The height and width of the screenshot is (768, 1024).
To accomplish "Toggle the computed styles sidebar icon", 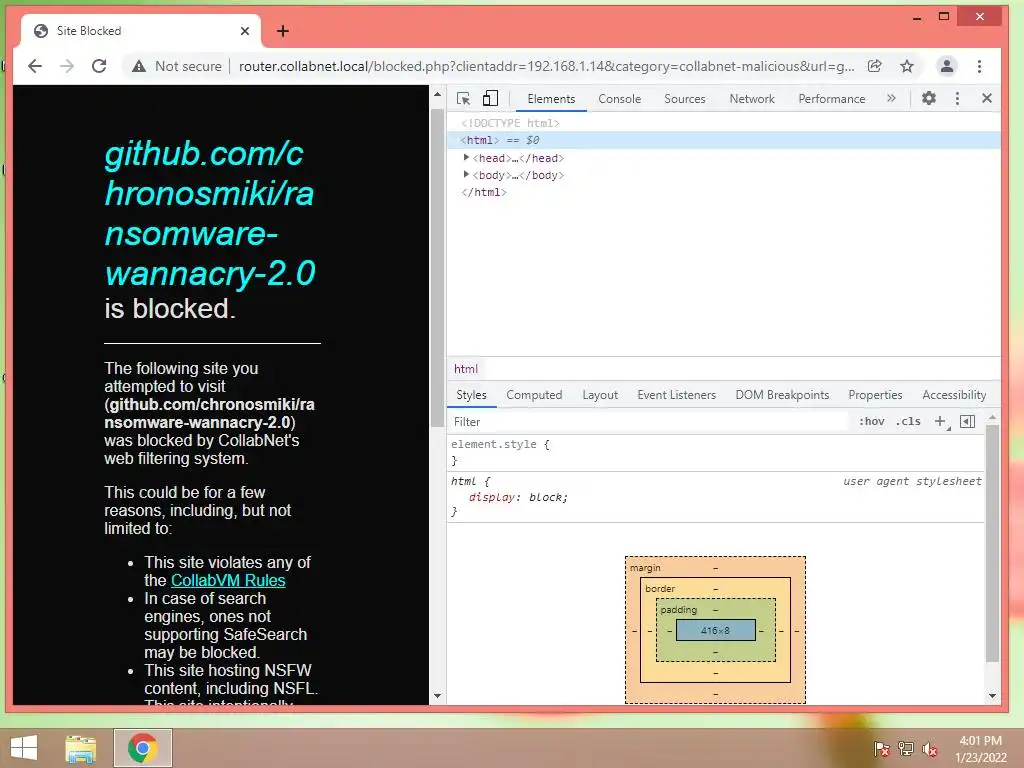I will tap(967, 422).
